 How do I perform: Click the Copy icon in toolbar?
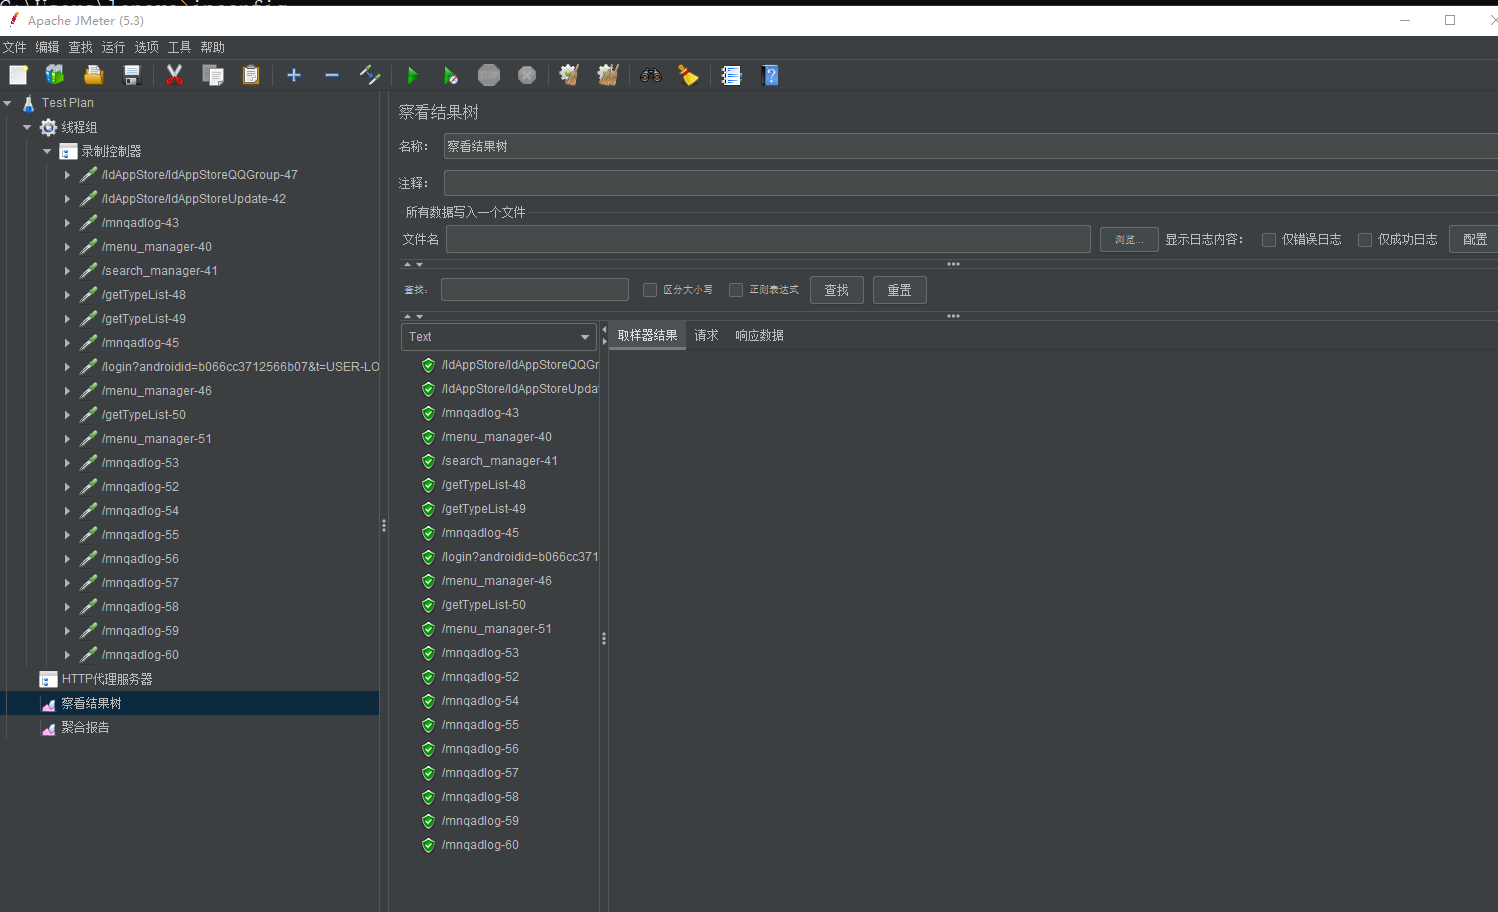pyautogui.click(x=213, y=75)
